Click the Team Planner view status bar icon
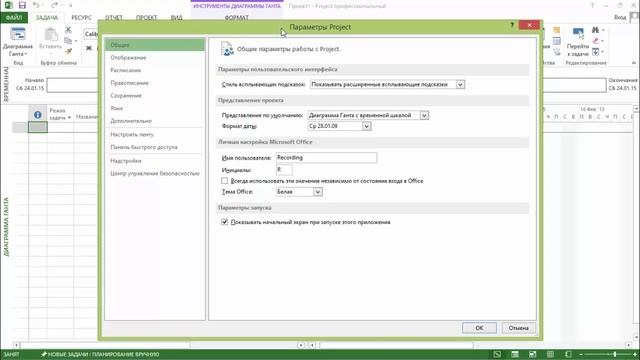 [x=533, y=354]
